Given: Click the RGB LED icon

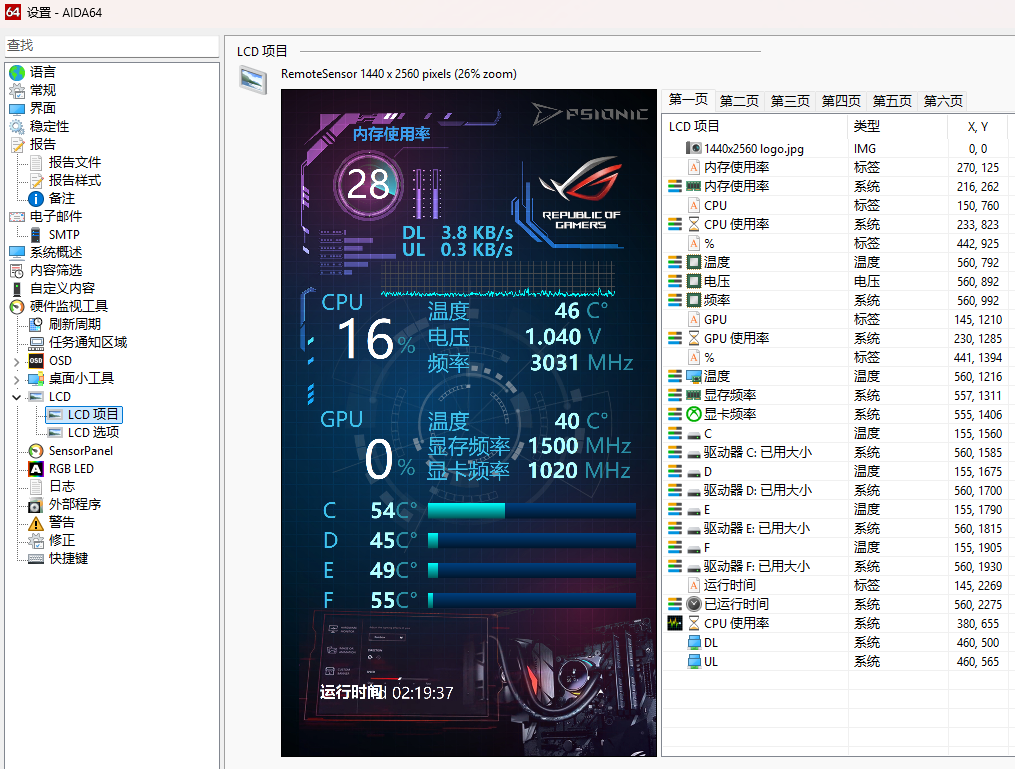Looking at the screenshot, I should (36, 469).
